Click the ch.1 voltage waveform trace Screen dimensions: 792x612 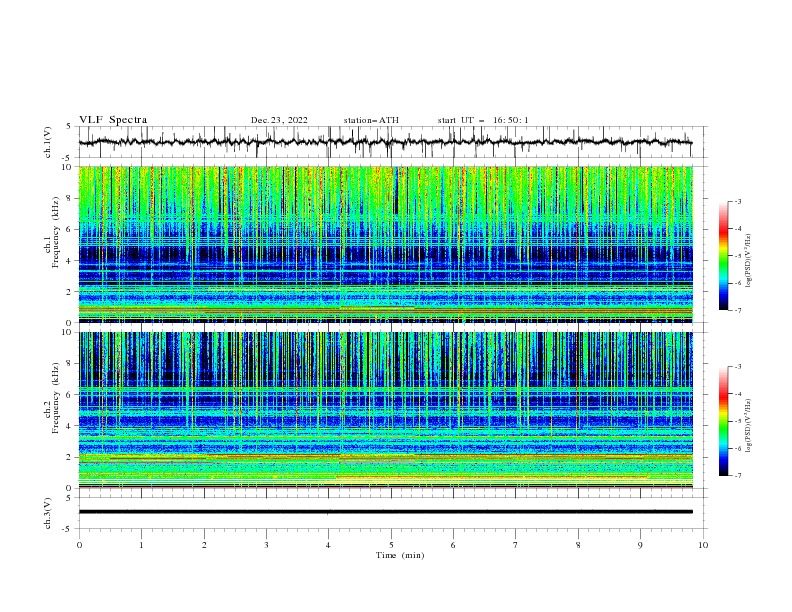point(385,142)
